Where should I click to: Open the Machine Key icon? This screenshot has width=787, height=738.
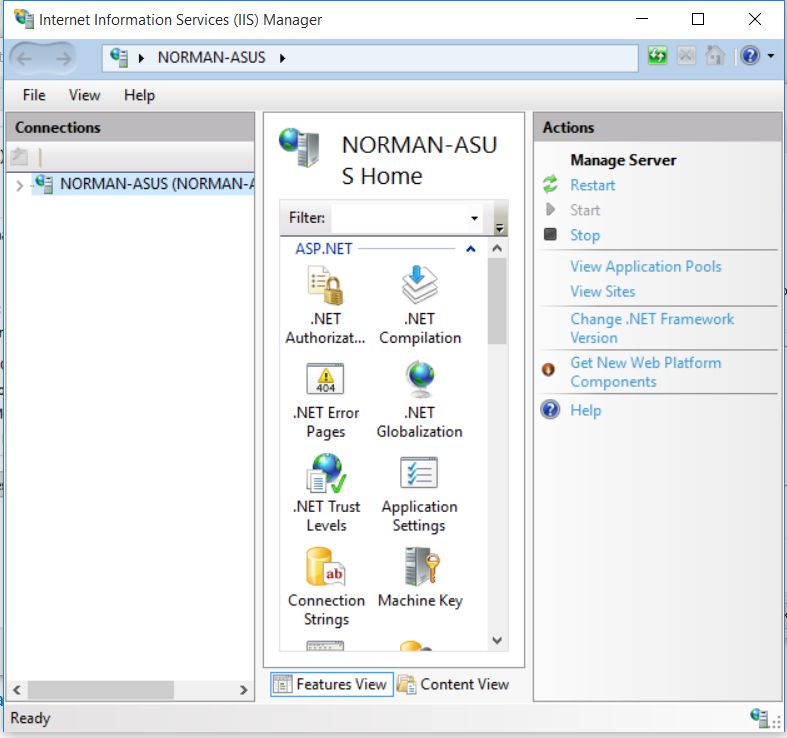(x=421, y=566)
